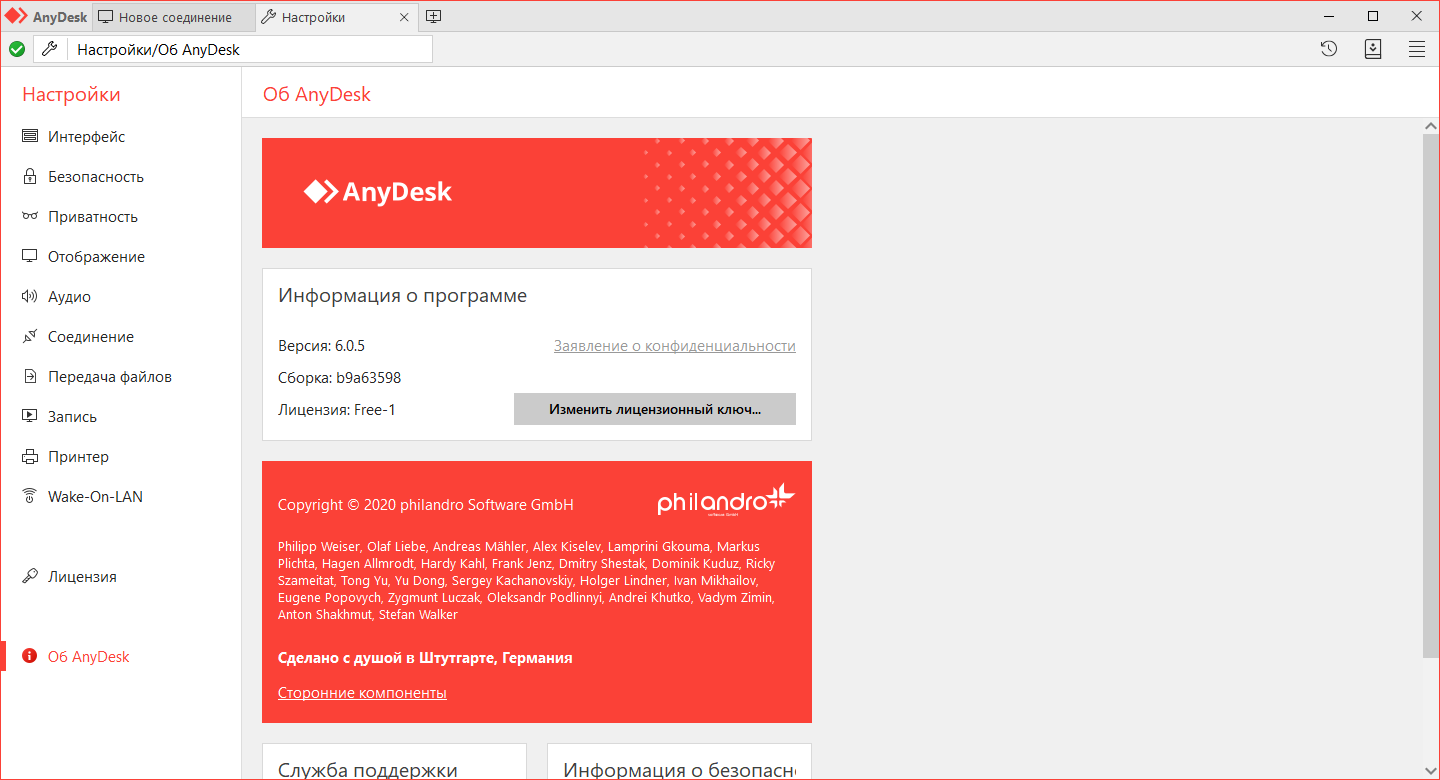Open Интерфейс settings section

pos(86,137)
